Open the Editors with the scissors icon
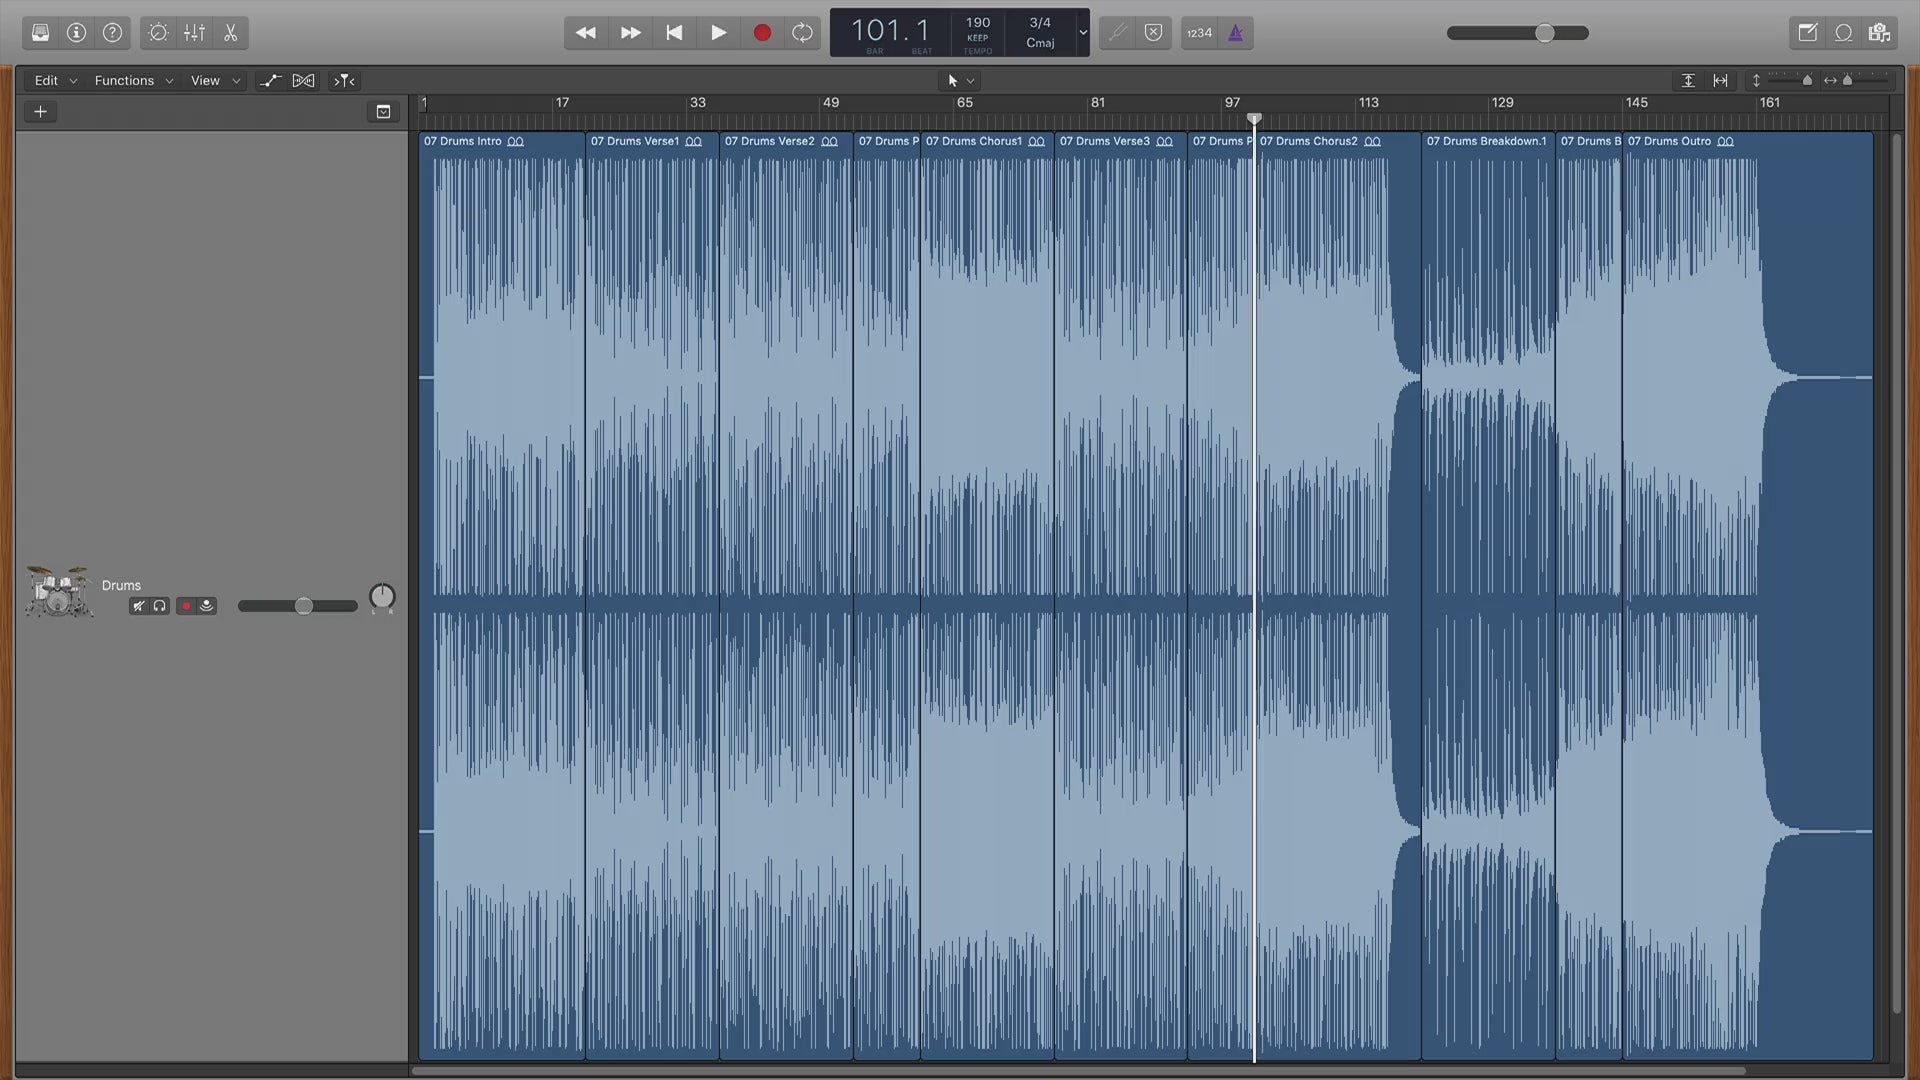 [x=230, y=33]
